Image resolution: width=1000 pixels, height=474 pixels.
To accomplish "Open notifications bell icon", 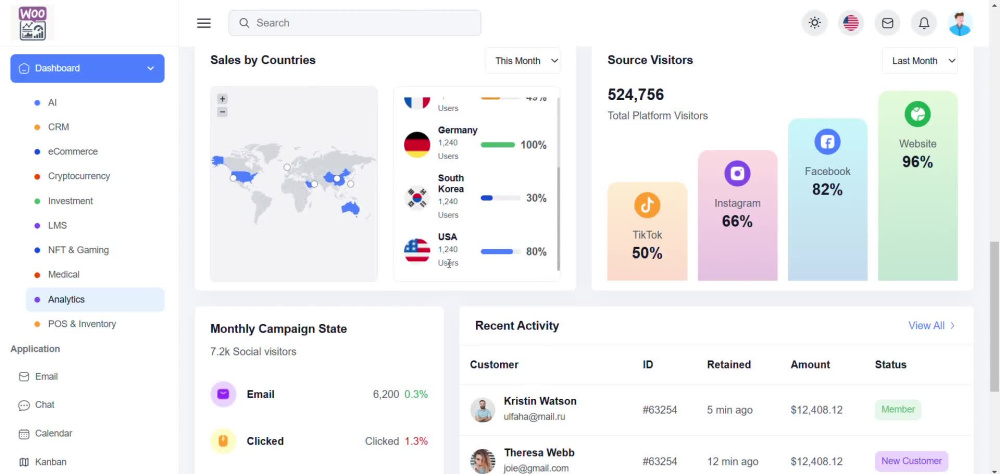I will [923, 23].
